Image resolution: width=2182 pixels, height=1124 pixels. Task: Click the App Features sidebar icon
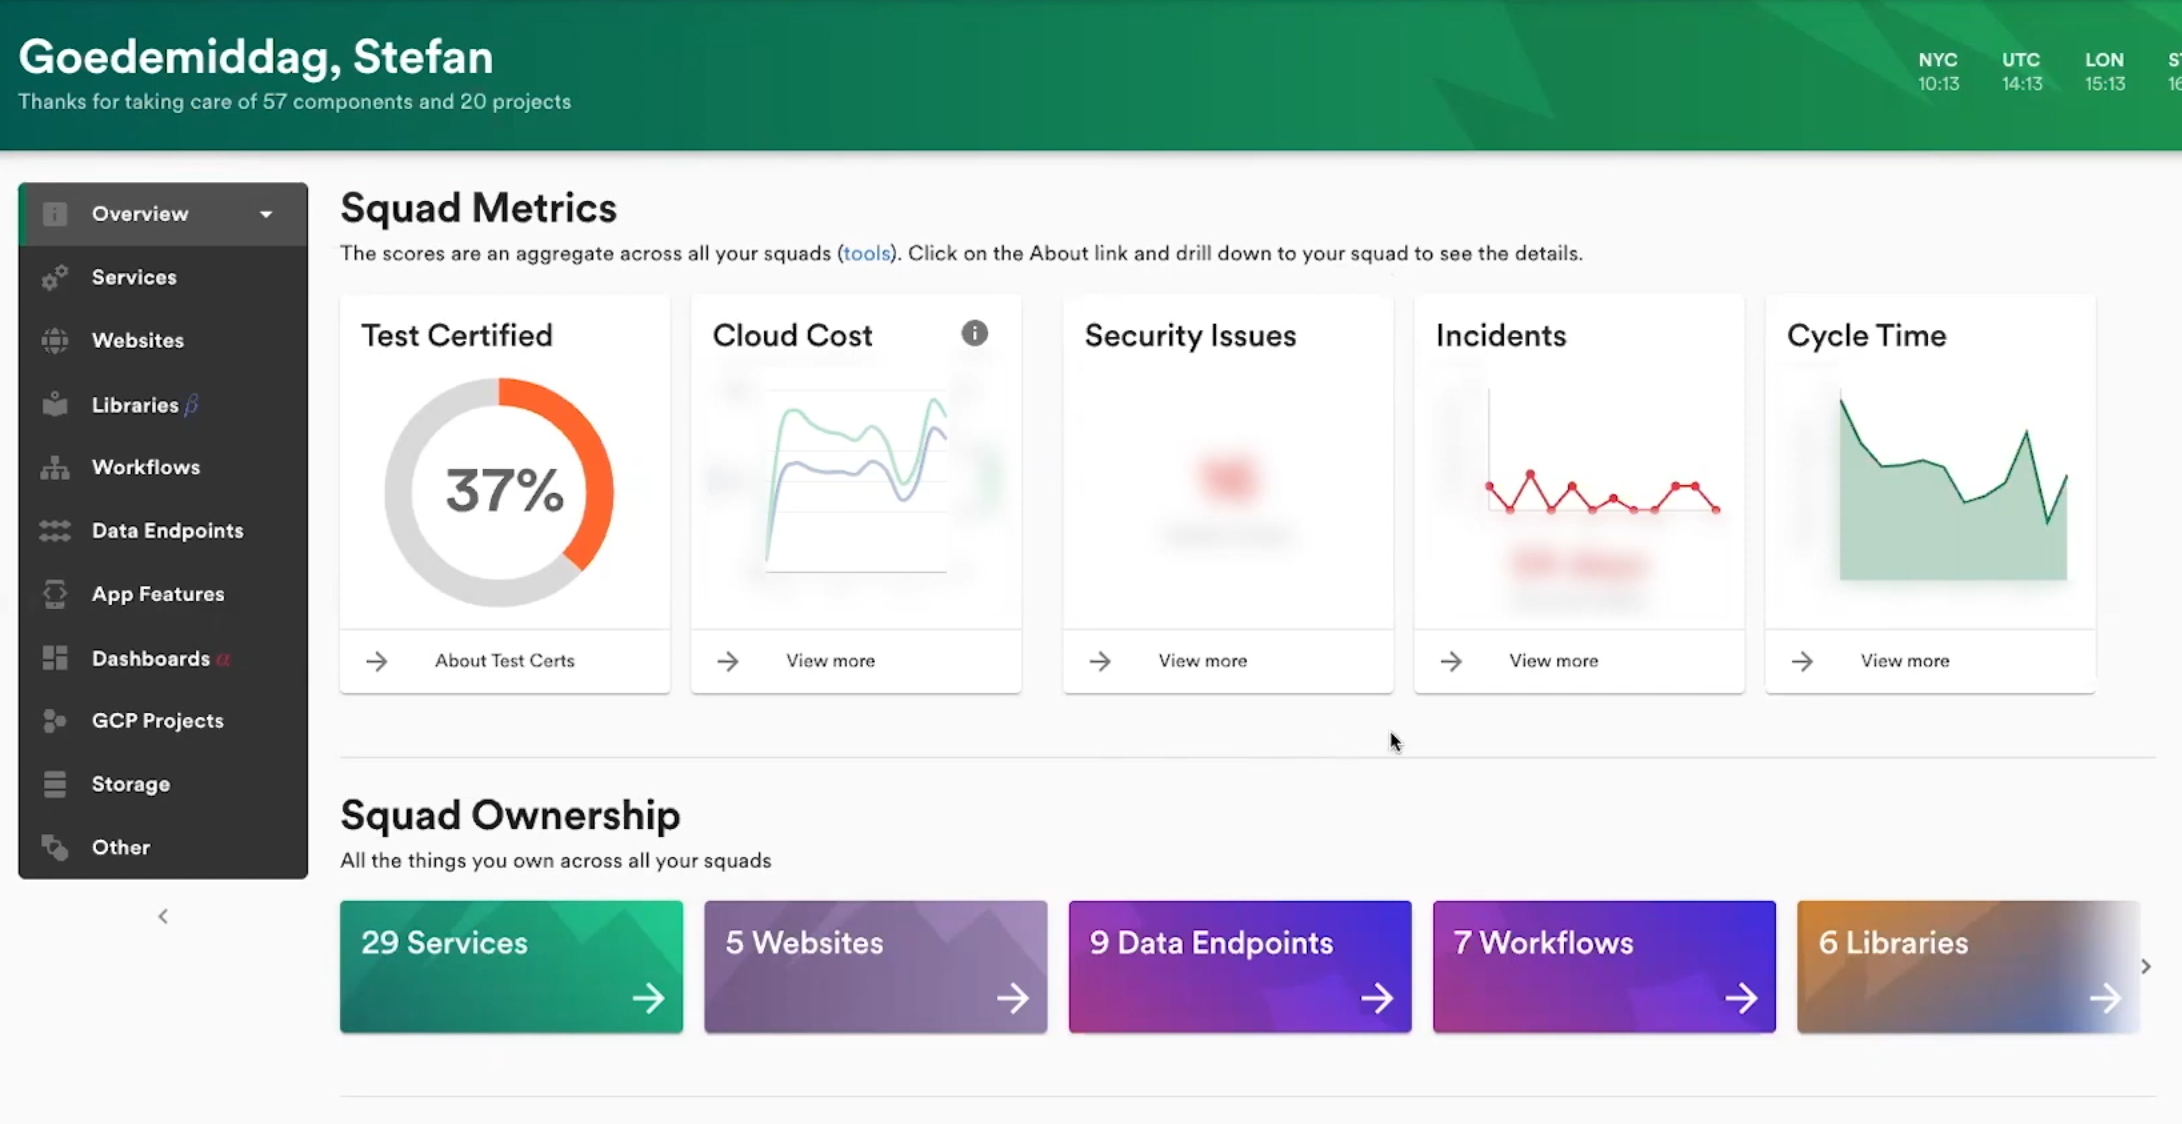click(x=55, y=594)
